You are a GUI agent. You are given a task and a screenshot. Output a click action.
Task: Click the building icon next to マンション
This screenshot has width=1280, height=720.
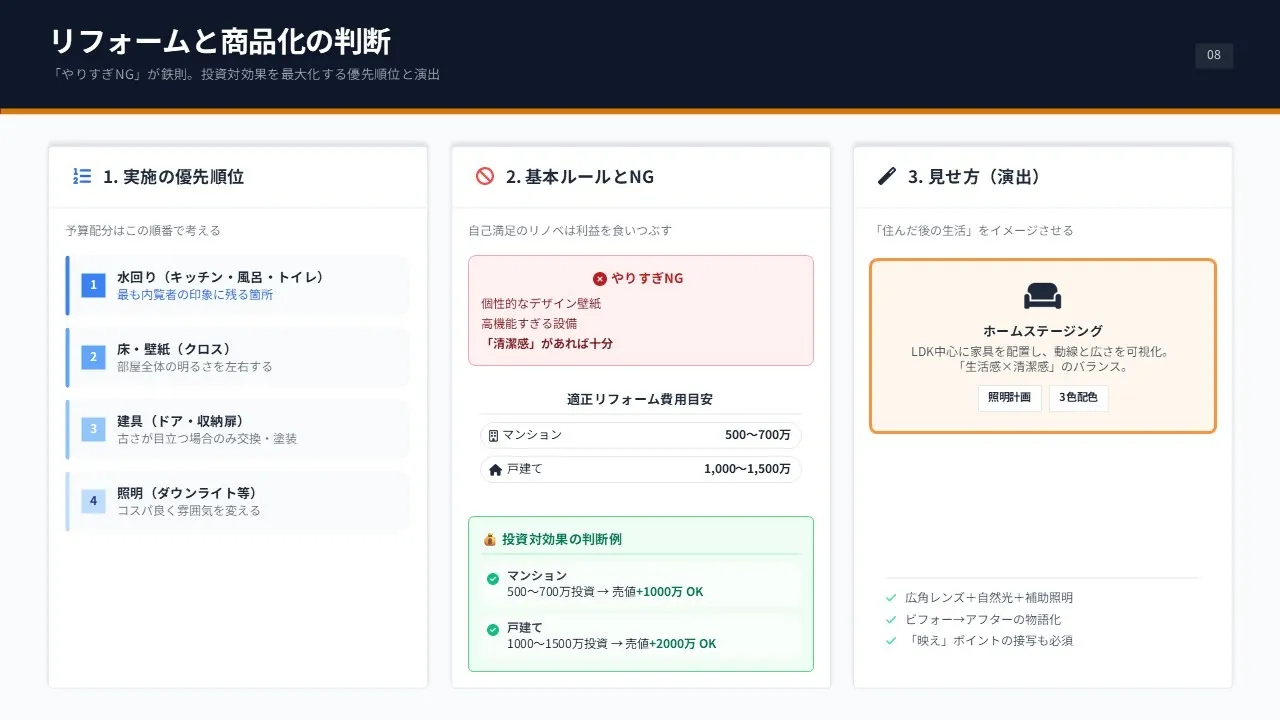(493, 436)
